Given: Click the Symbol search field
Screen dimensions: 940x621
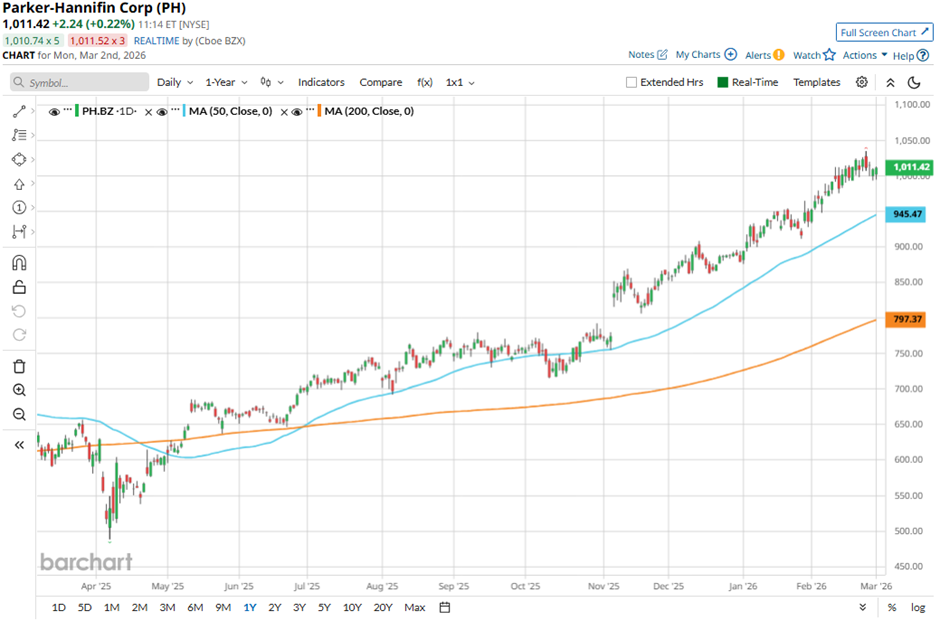Looking at the screenshot, I should (x=77, y=83).
